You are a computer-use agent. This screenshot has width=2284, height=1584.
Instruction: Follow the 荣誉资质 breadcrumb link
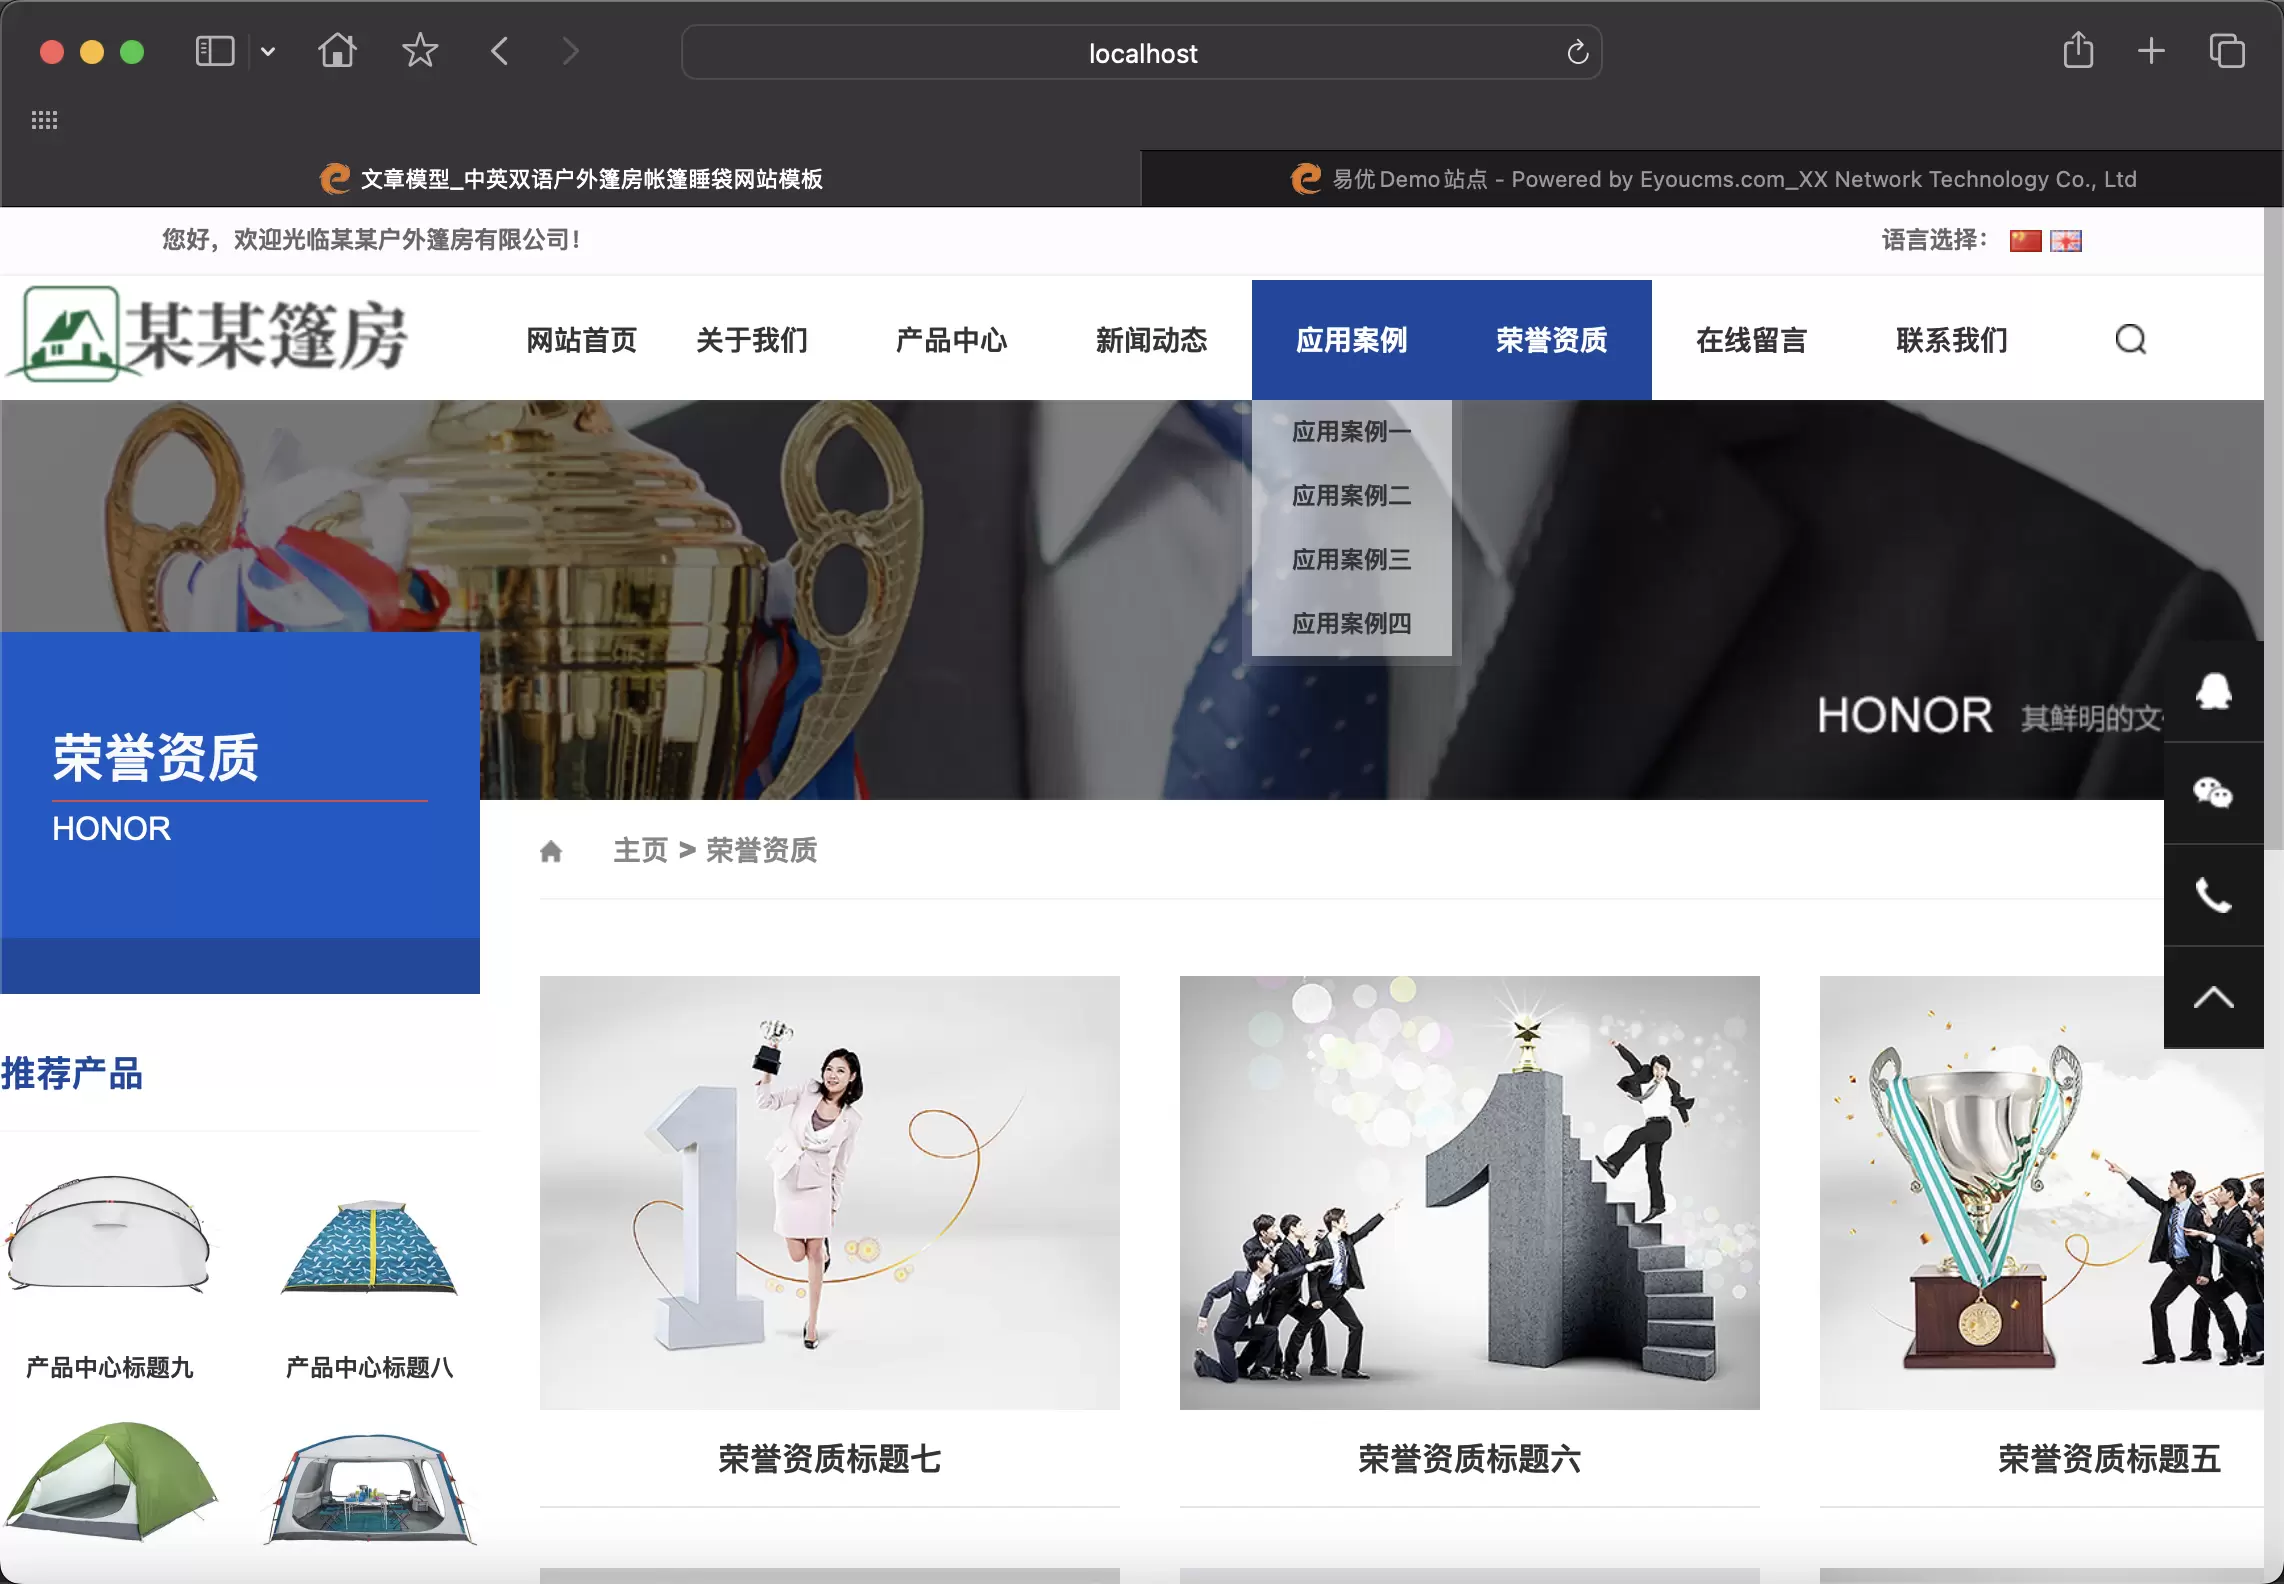pyautogui.click(x=762, y=851)
